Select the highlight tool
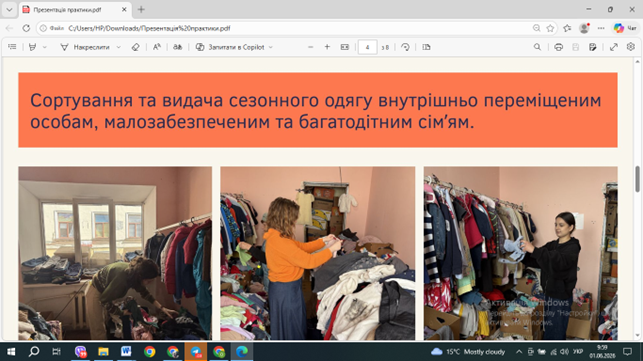 pyautogui.click(x=32, y=47)
